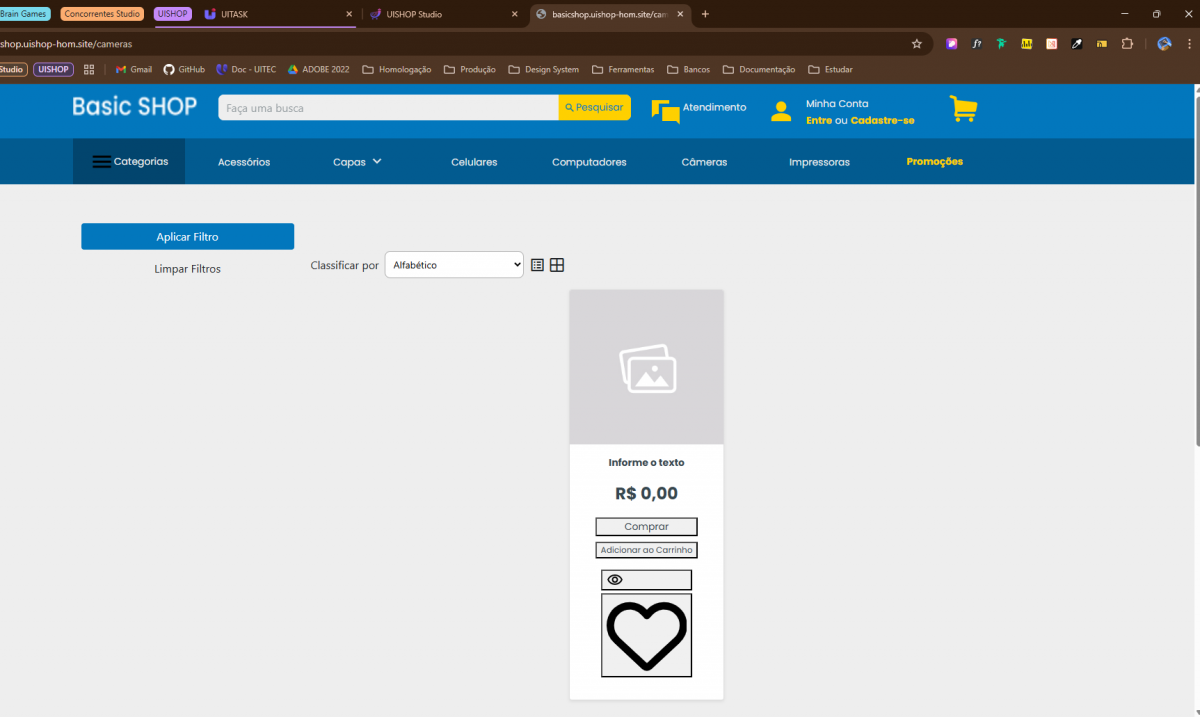Viewport: 1200px width, 717px height.
Task: Switch to grid view layout icon
Action: 557,265
